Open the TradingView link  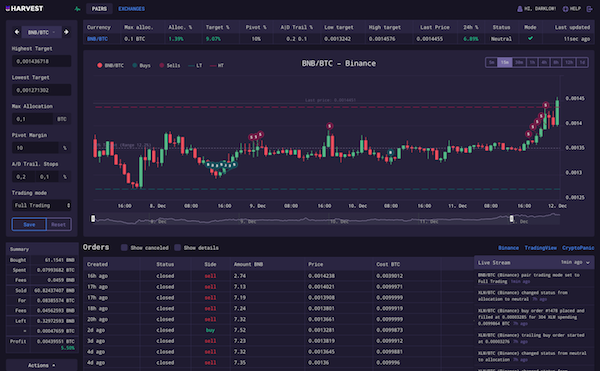click(x=540, y=248)
